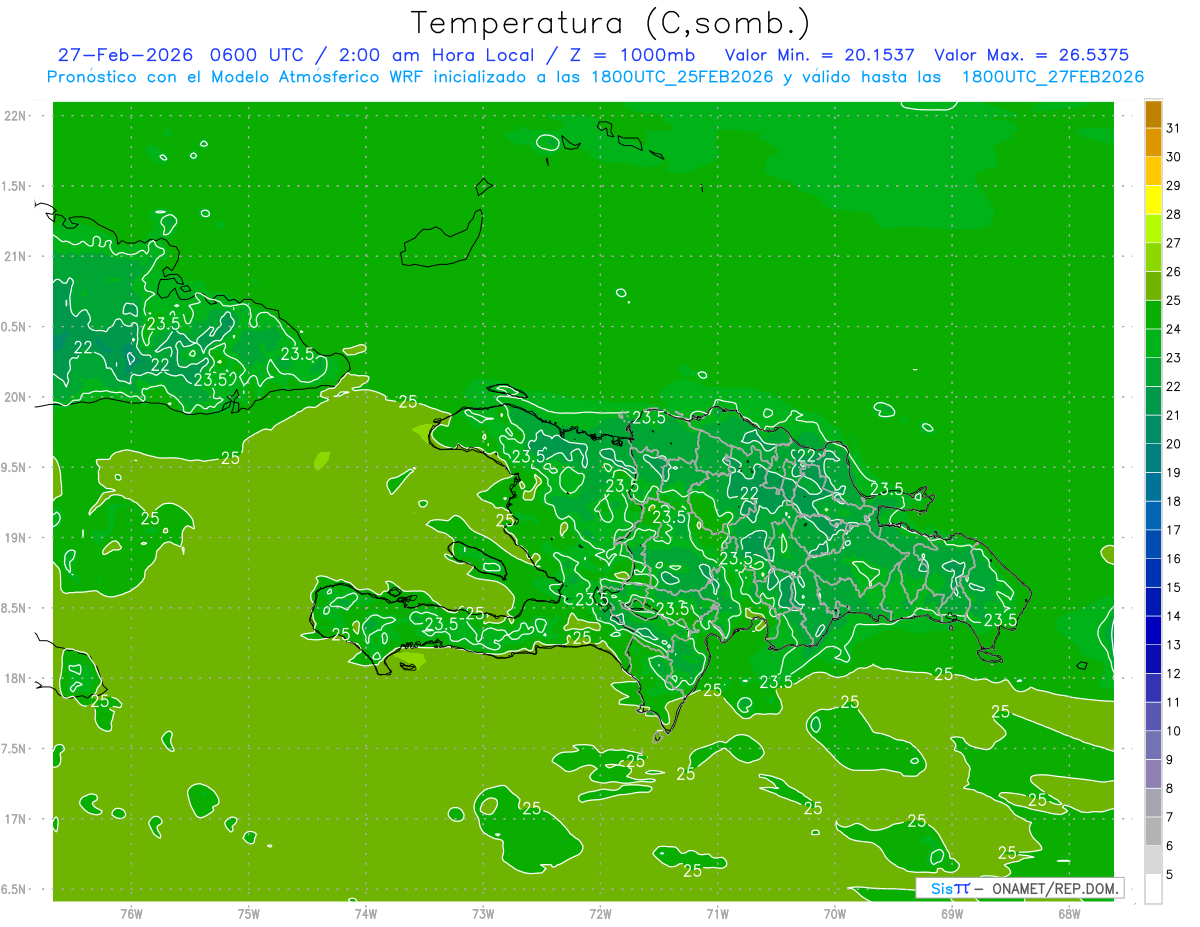Click the "1800UTC_27FEB2026" valid-until text
This screenshot has height=927, width=1200.
[1053, 77]
